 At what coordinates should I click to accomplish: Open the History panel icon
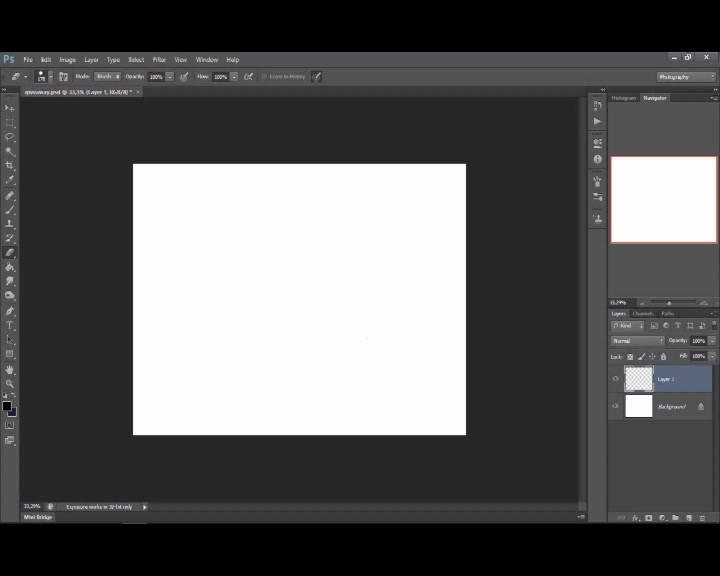tap(597, 106)
